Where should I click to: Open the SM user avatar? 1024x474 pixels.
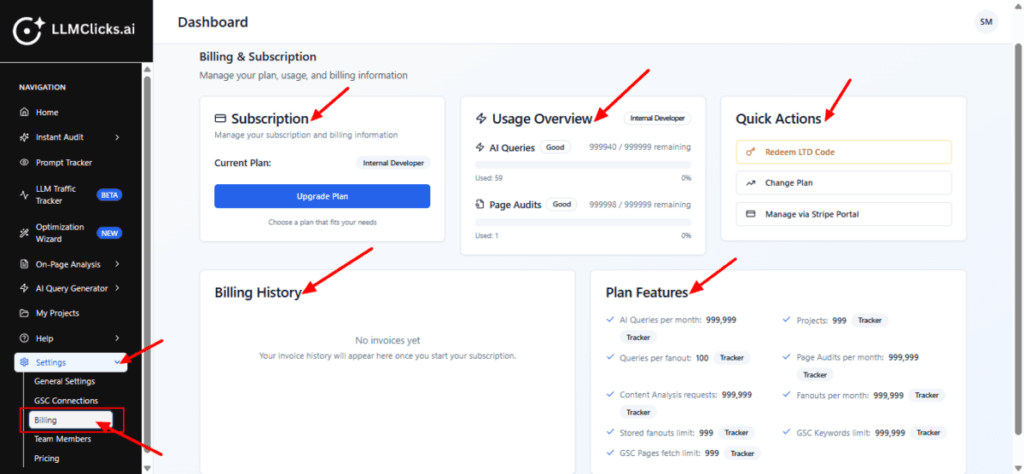pos(985,22)
